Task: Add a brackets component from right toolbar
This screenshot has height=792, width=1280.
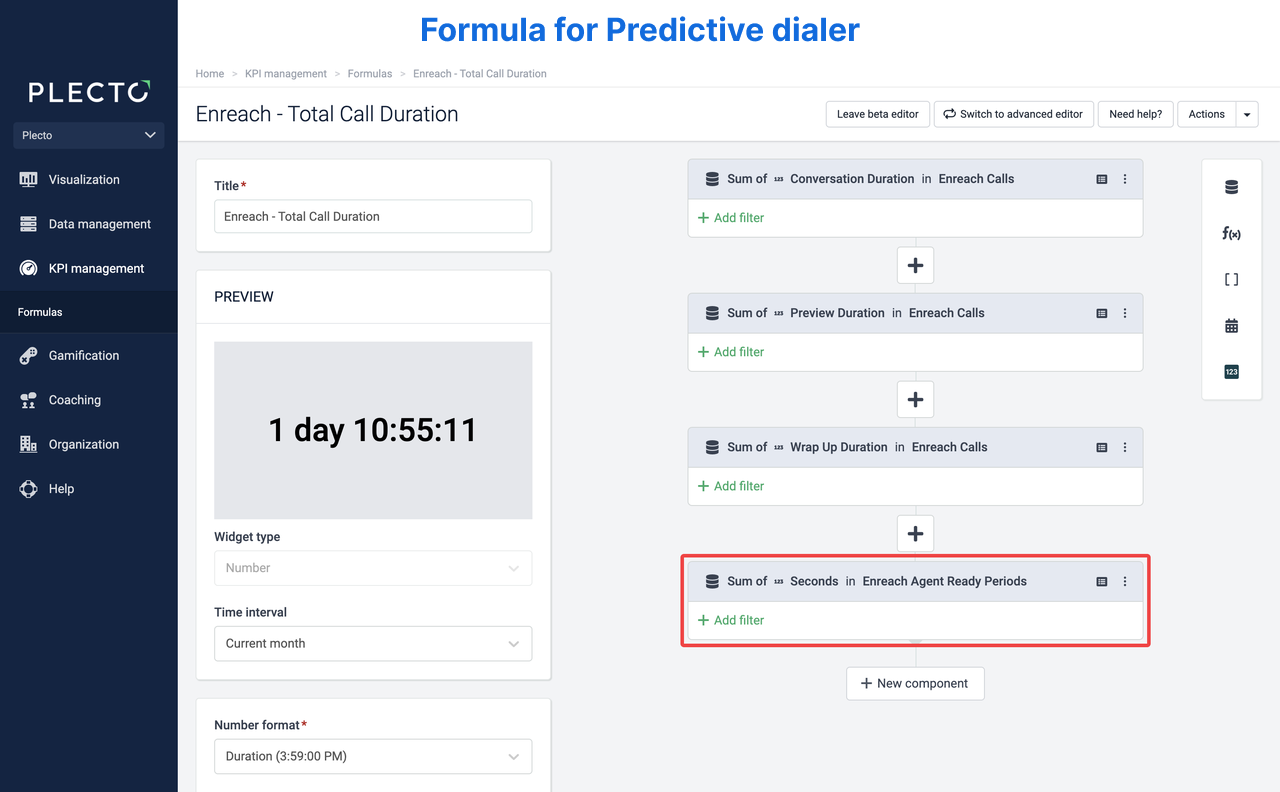Action: (x=1231, y=280)
